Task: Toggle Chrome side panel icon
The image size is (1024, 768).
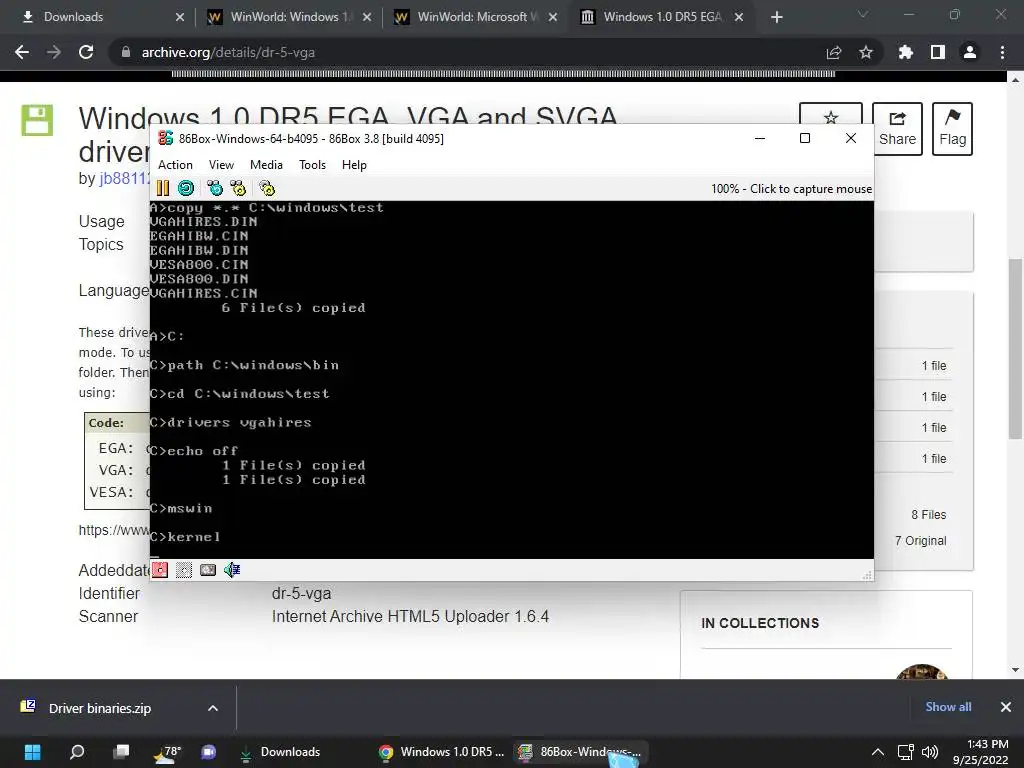Action: point(938,52)
